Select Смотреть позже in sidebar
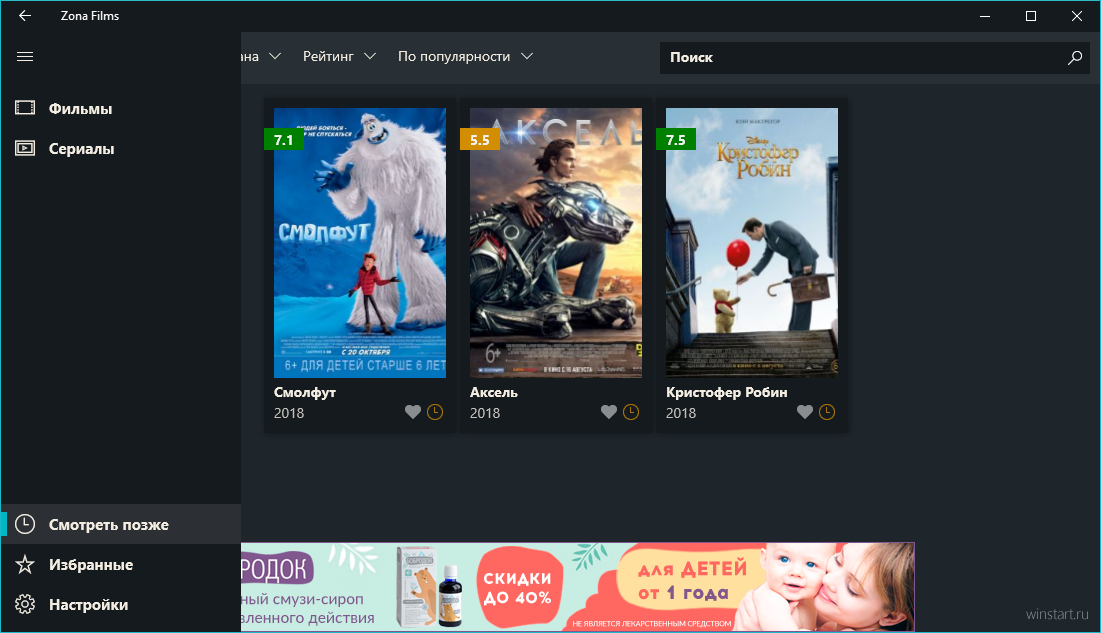Screen dimensions: 1101x633 [121, 524]
